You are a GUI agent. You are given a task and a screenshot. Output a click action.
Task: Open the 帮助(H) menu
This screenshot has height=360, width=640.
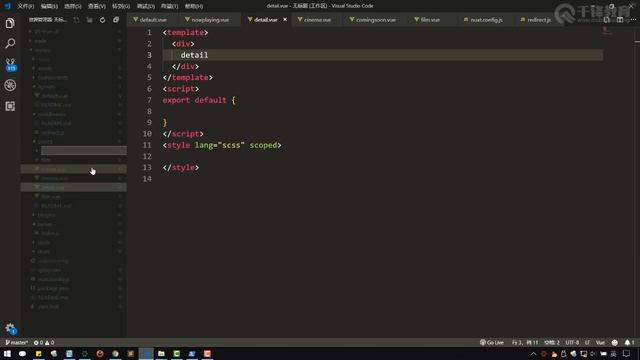point(194,6)
